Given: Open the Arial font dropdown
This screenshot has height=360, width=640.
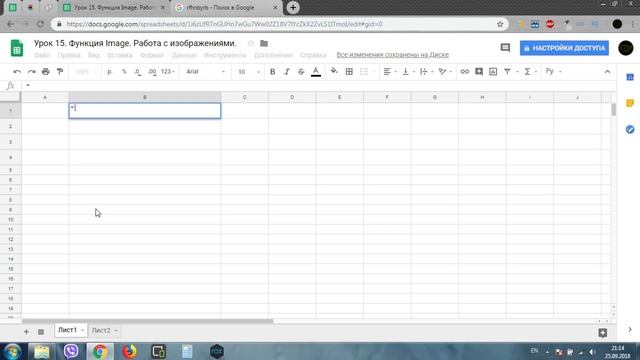Looking at the screenshot, I should pyautogui.click(x=205, y=71).
